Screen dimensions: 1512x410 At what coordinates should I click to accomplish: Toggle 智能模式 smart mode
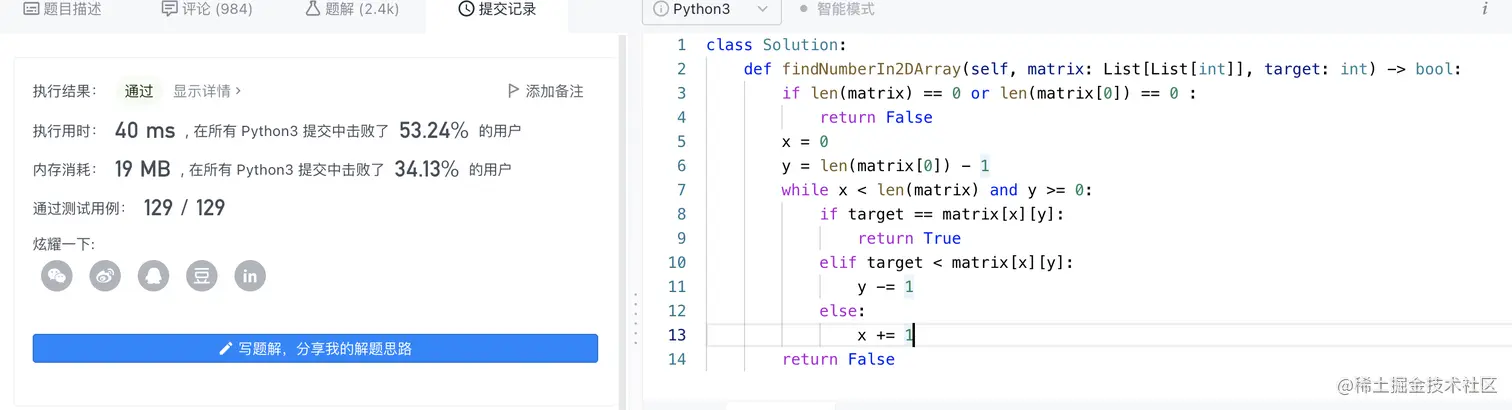837,9
